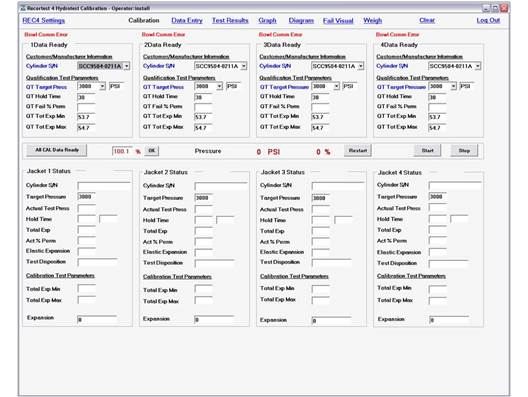Open the Fail Visual page
The width and height of the screenshot is (528, 397).
coord(338,21)
